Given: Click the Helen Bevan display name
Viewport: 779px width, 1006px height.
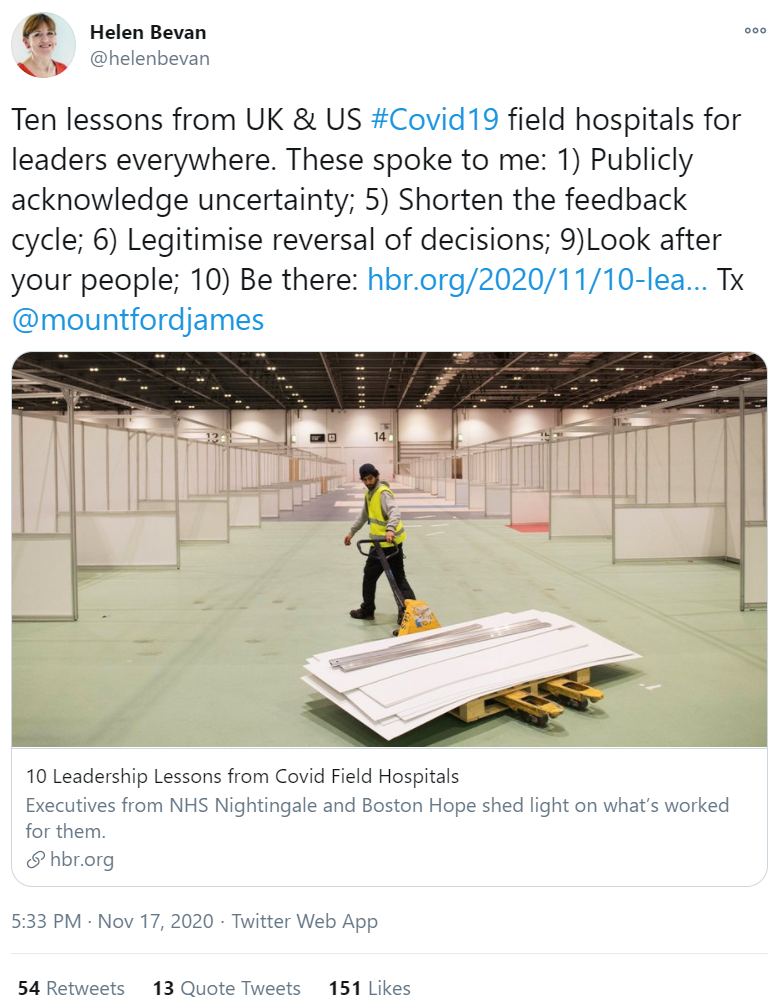Looking at the screenshot, I should tap(148, 32).
